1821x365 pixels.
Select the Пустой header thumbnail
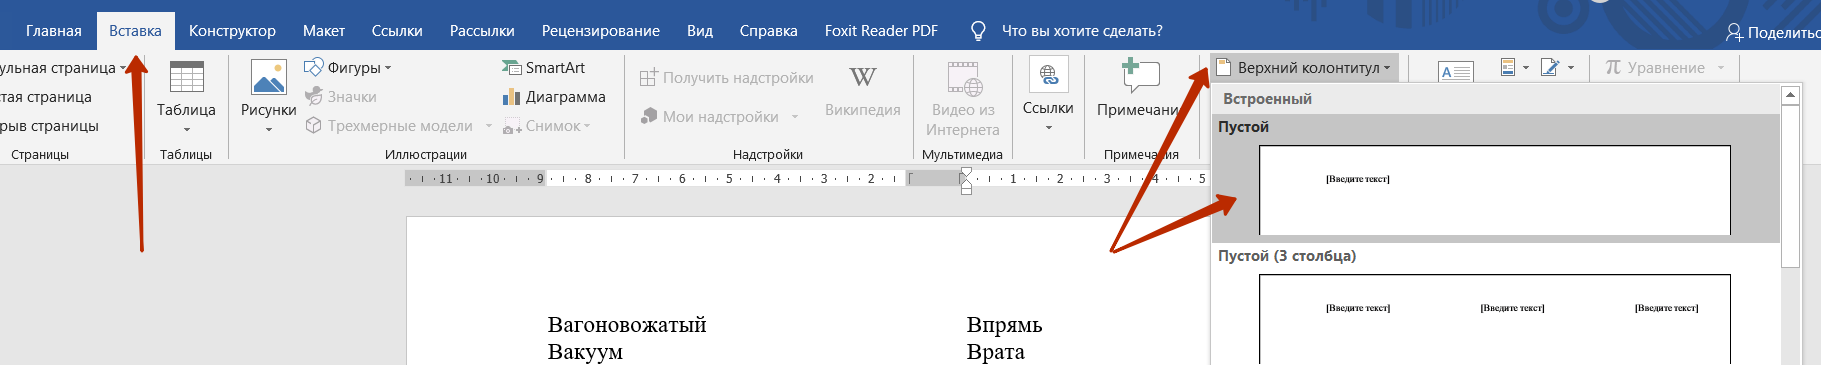[x=1494, y=190]
